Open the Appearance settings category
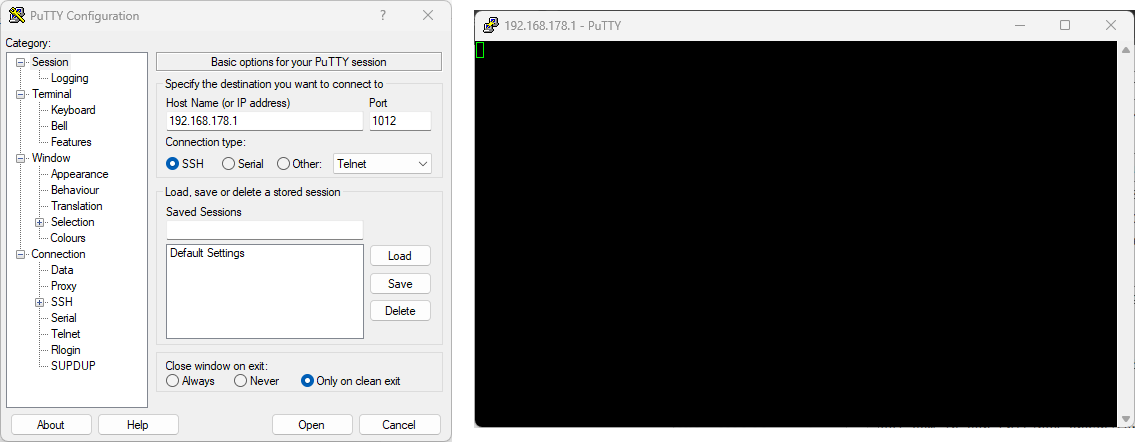 coord(79,175)
